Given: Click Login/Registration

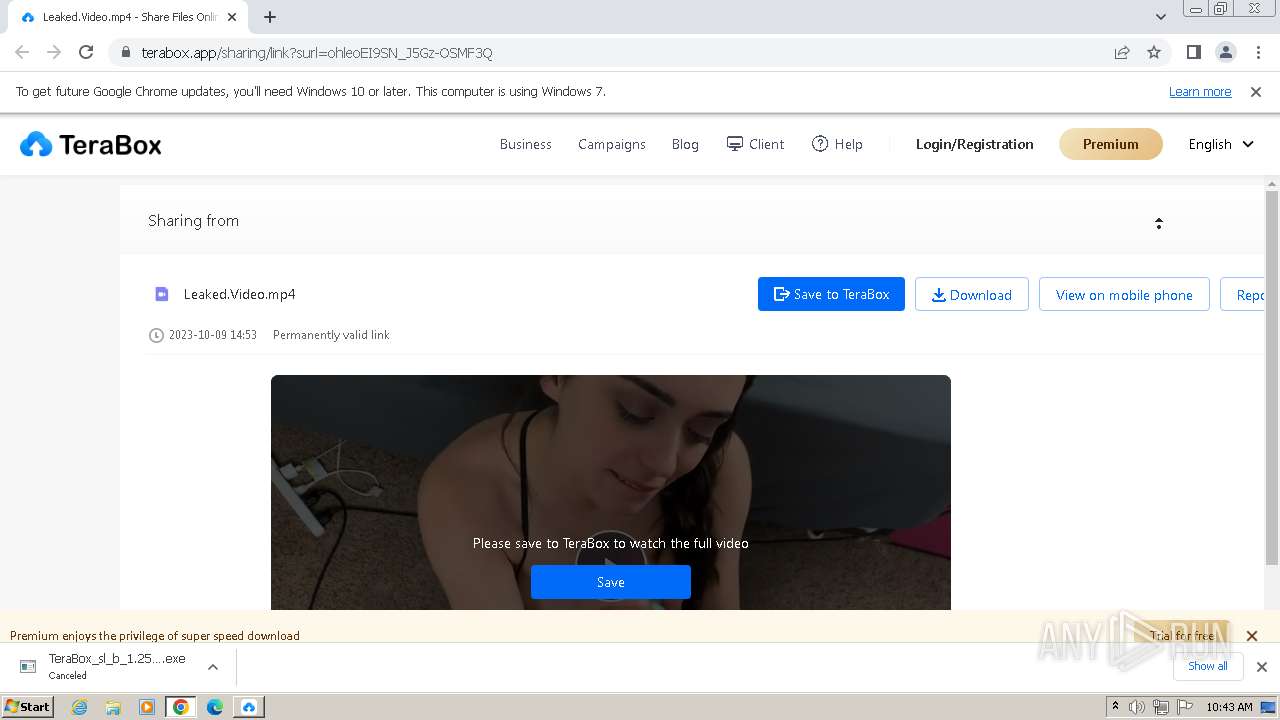Looking at the screenshot, I should pos(975,144).
